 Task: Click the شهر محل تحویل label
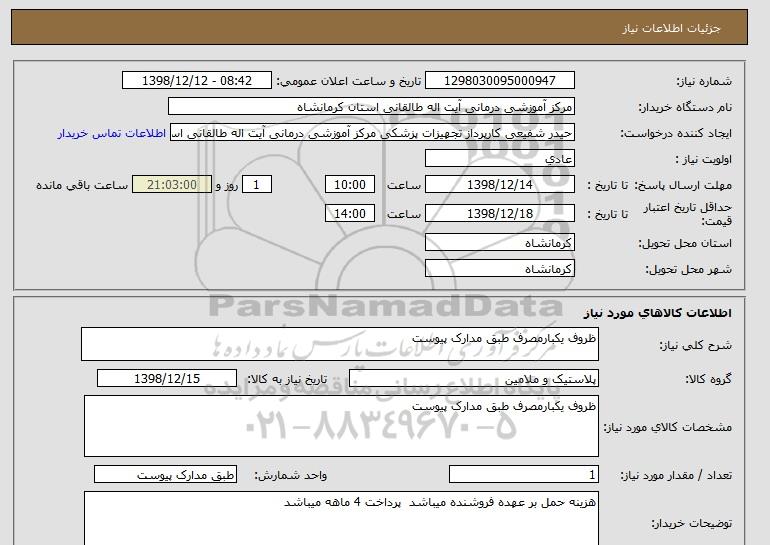pyautogui.click(x=688, y=269)
